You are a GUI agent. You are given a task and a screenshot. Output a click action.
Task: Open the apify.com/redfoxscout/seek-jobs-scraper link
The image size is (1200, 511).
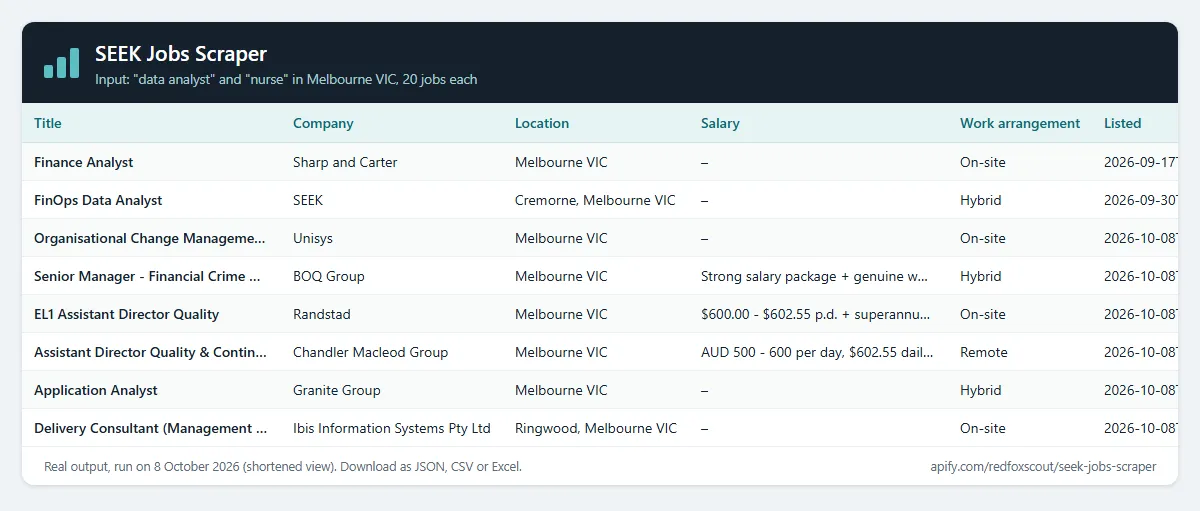coord(1043,466)
